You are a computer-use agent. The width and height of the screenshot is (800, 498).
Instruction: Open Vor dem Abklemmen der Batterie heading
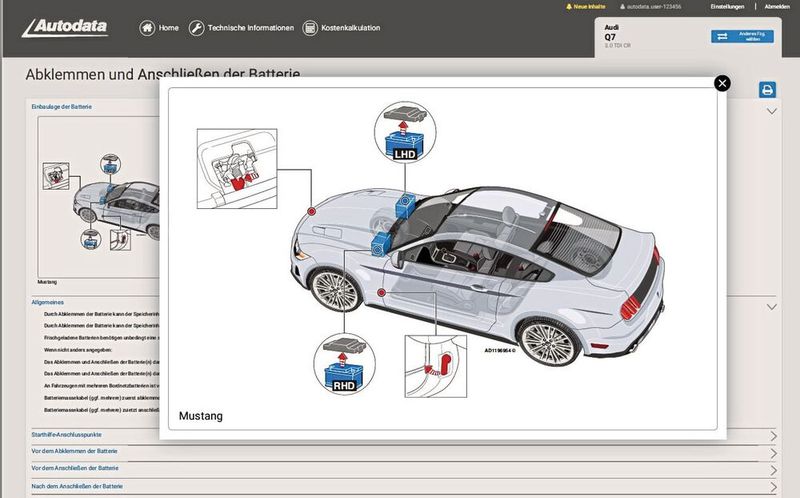pyautogui.click(x=74, y=451)
